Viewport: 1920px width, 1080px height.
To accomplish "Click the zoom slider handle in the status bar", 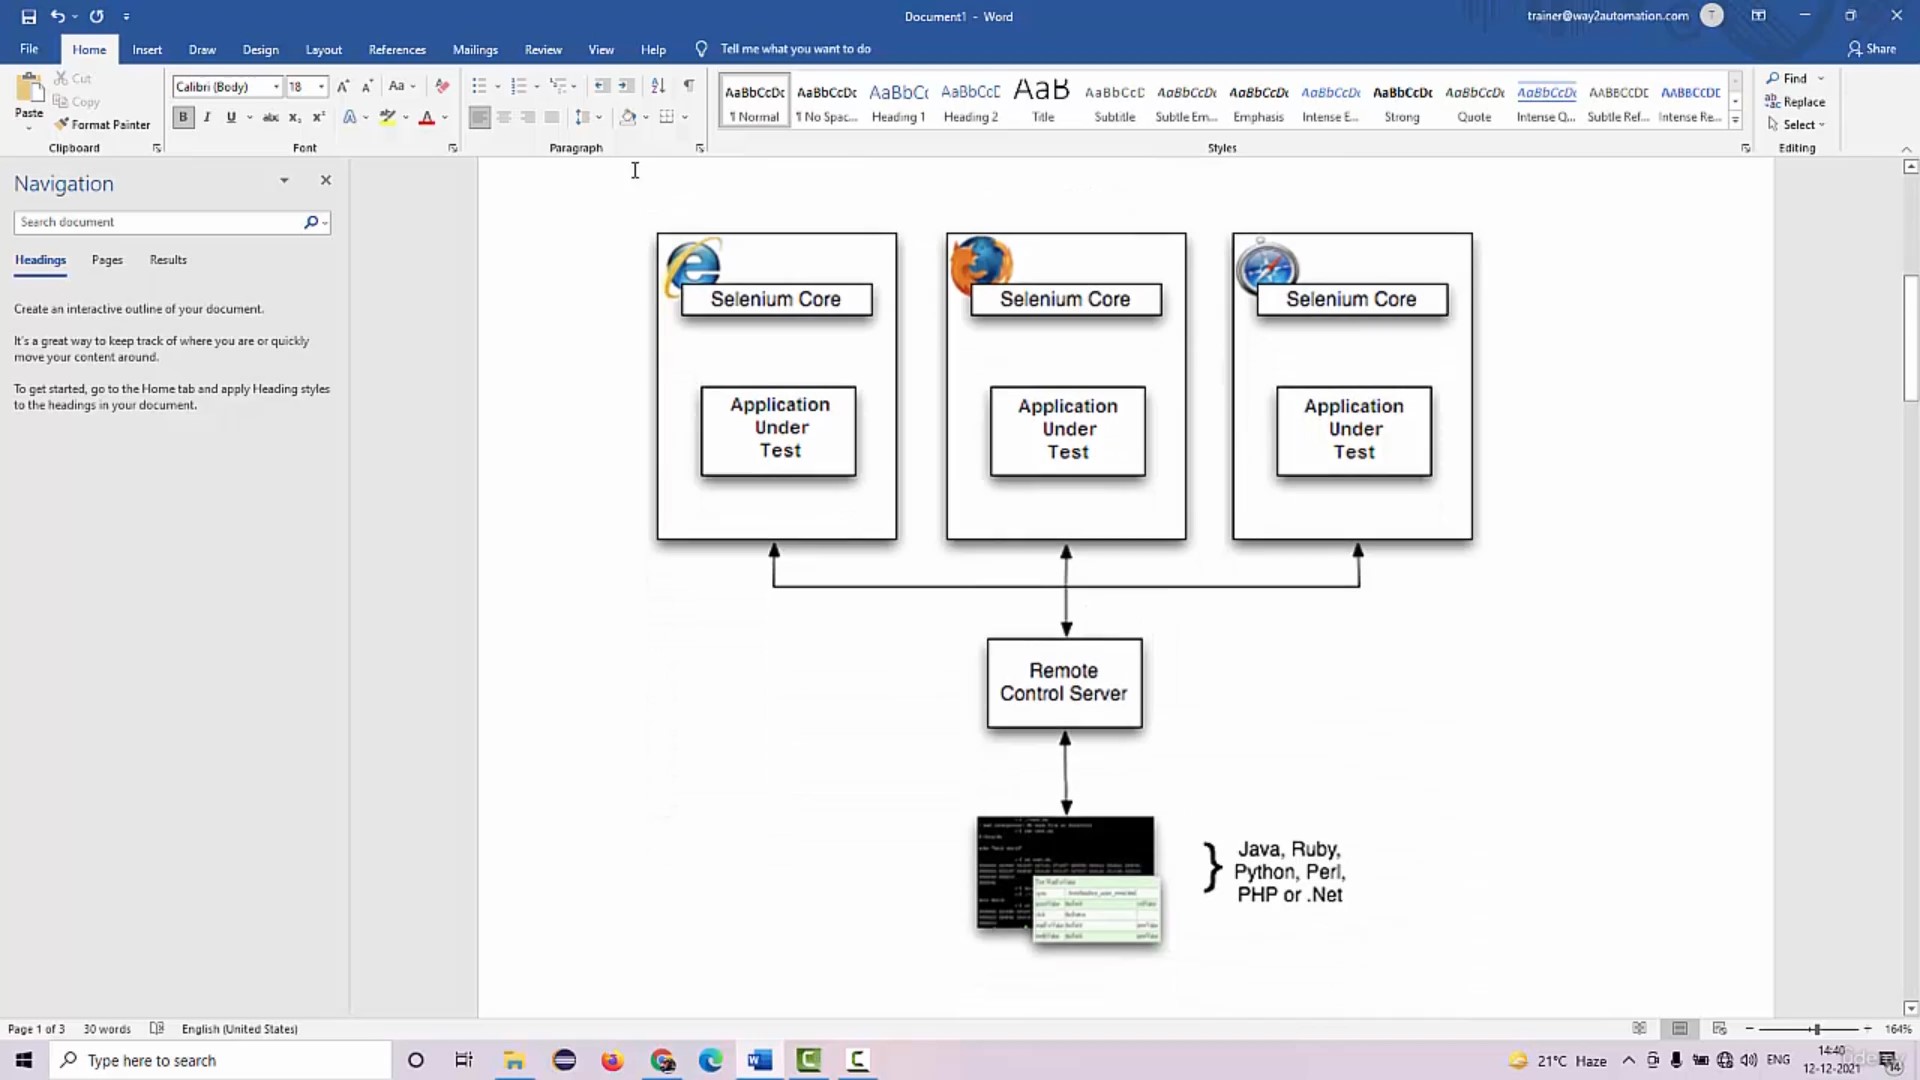I will (1816, 1028).
